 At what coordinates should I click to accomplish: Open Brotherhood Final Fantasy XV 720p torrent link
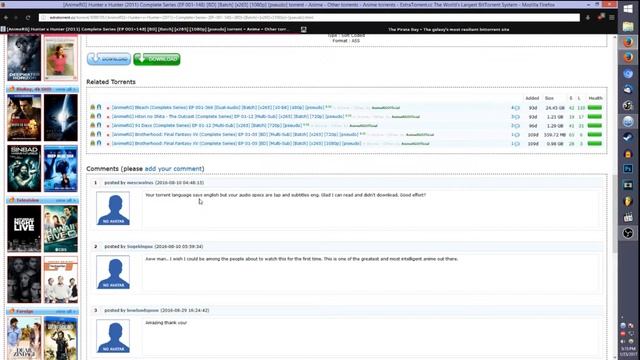(235, 135)
